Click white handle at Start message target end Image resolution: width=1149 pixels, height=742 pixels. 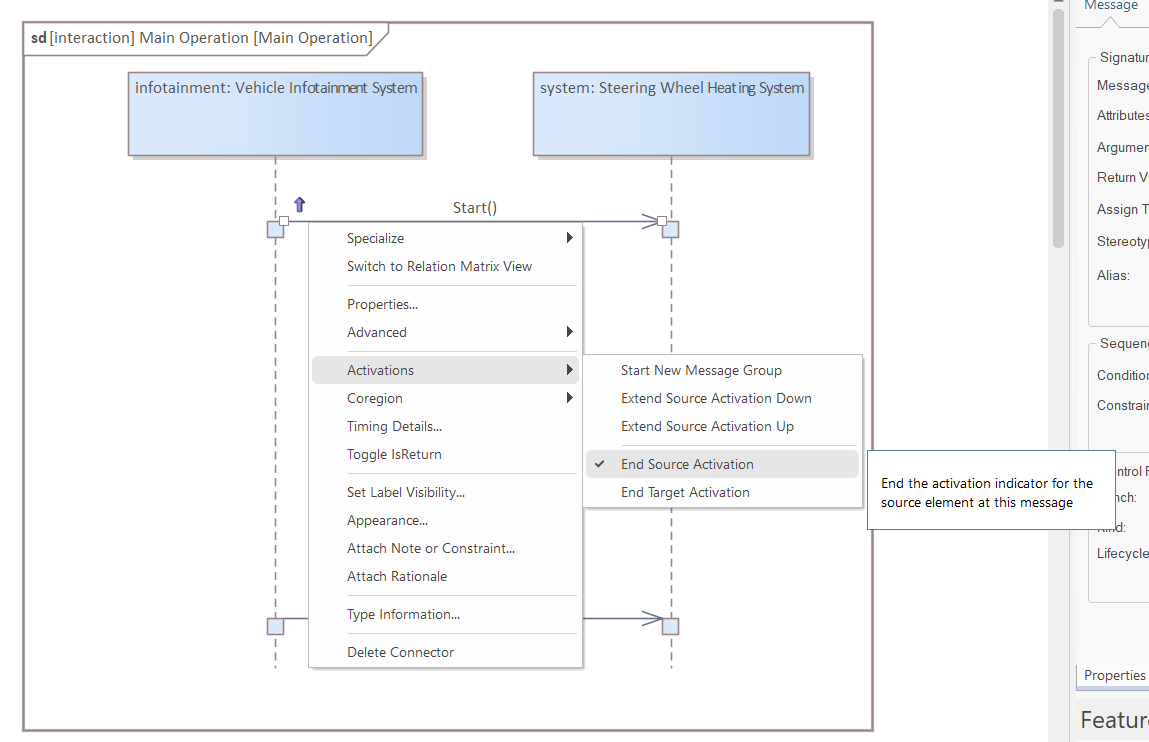point(662,221)
